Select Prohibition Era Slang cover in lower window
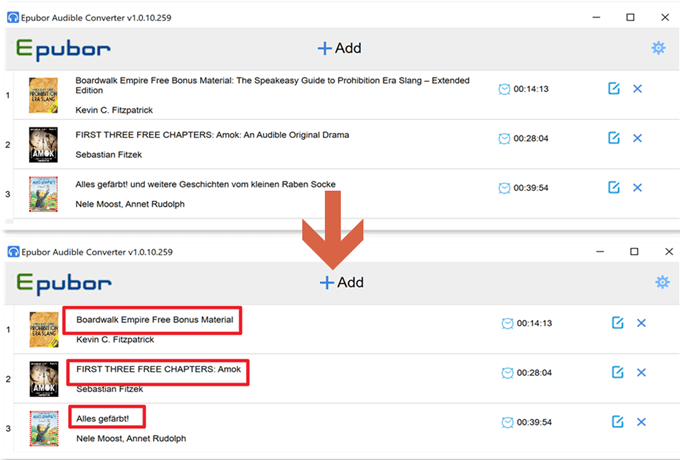 pyautogui.click(x=44, y=330)
